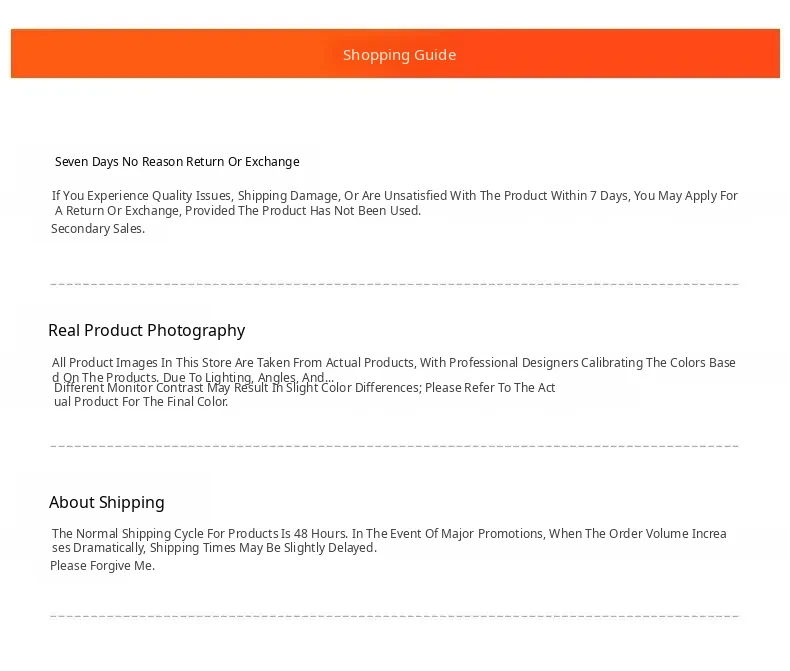Click the 'd On The Products. Due To Lighting' line
The height and width of the screenshot is (671, 790).
click(192, 377)
